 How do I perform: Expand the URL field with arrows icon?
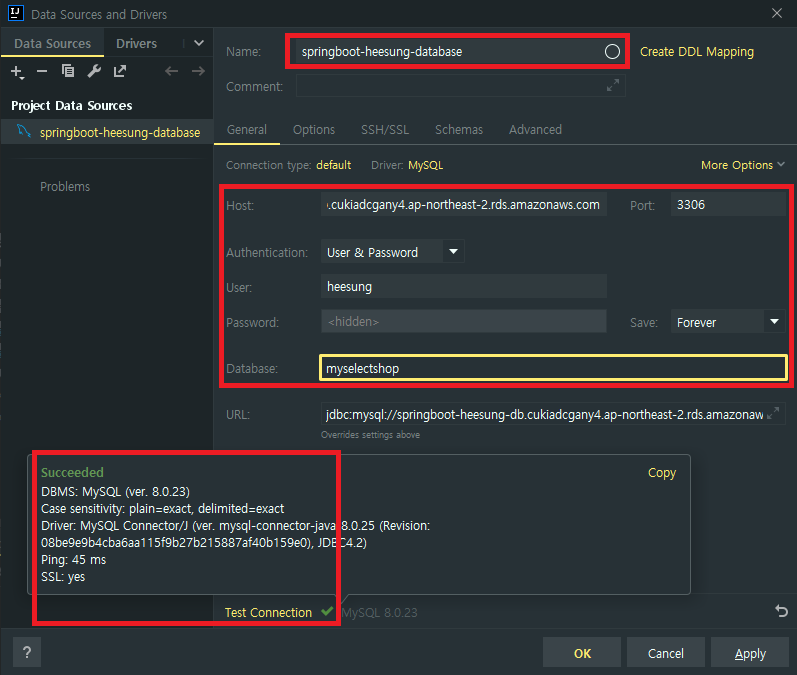(773, 413)
